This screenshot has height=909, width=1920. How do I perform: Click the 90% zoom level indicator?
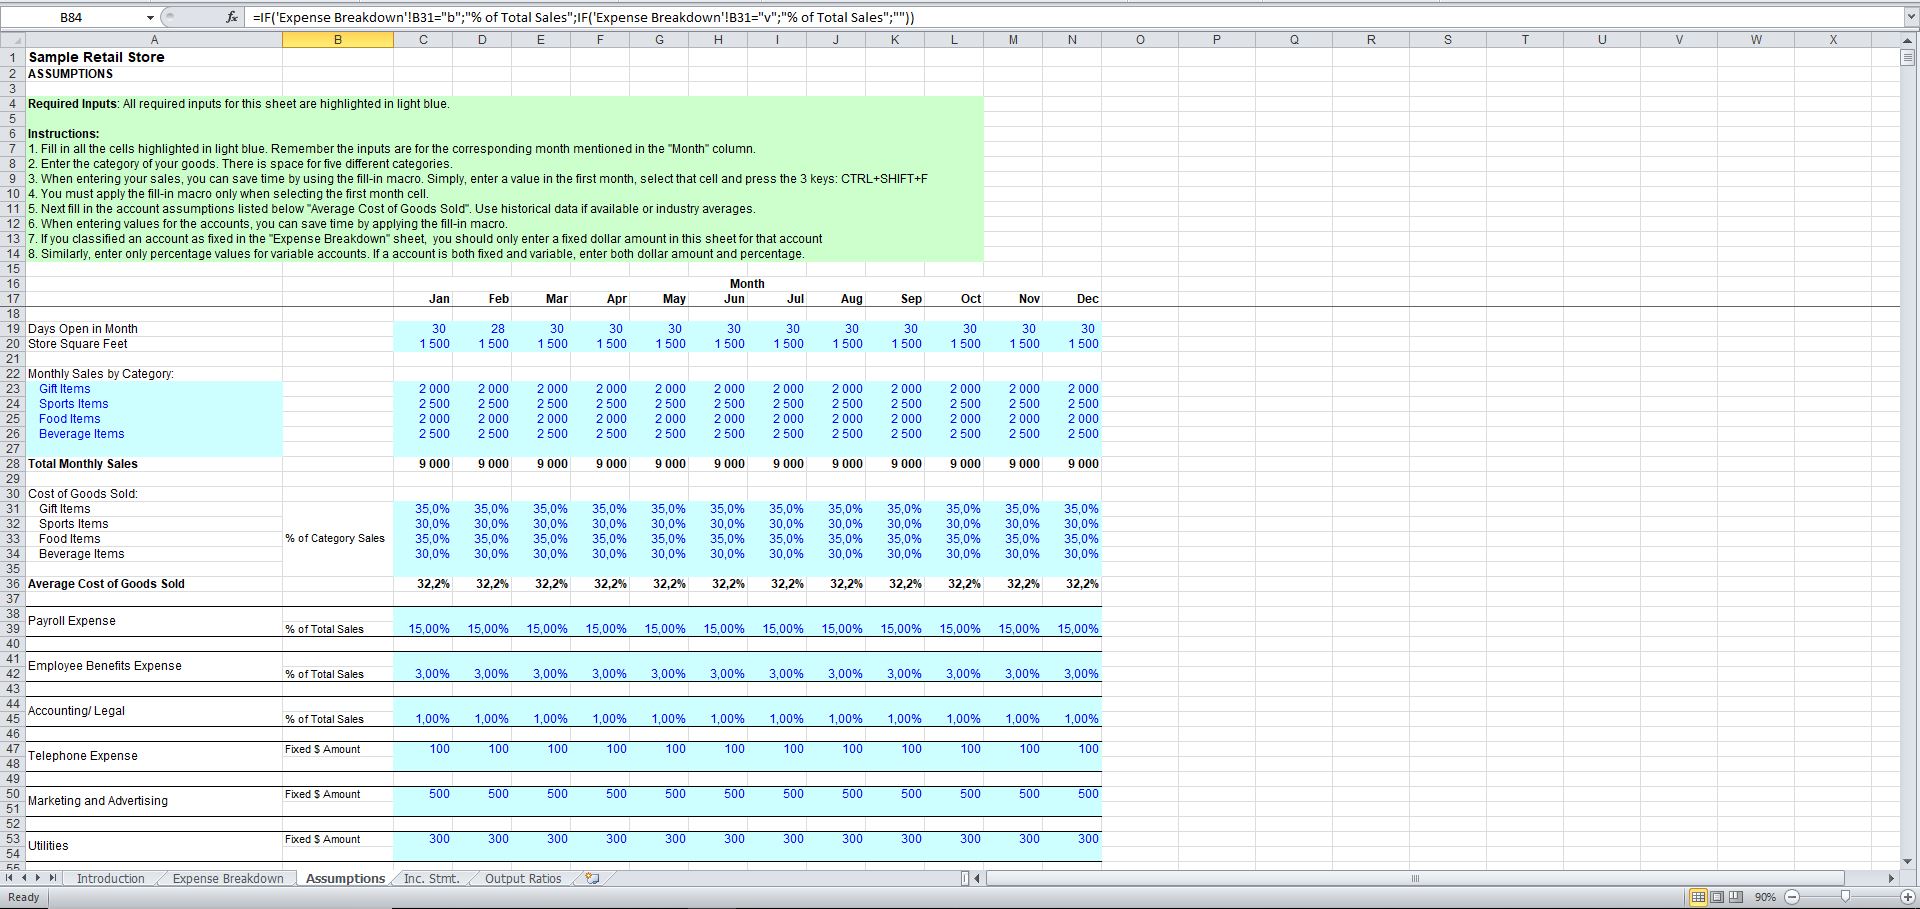click(1764, 896)
